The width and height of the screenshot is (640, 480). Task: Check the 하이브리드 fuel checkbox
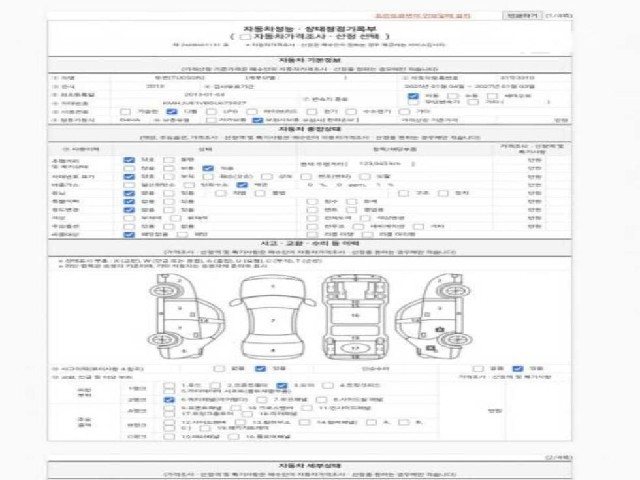tap(251, 111)
